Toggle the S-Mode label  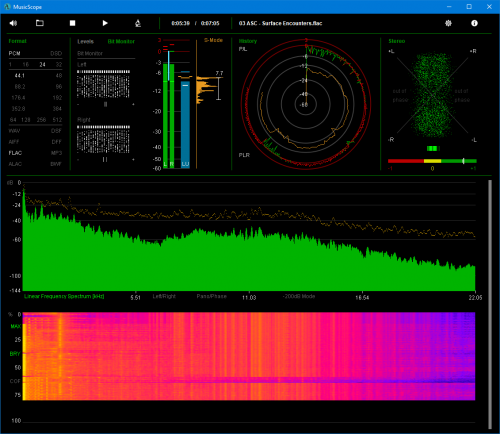click(213, 40)
